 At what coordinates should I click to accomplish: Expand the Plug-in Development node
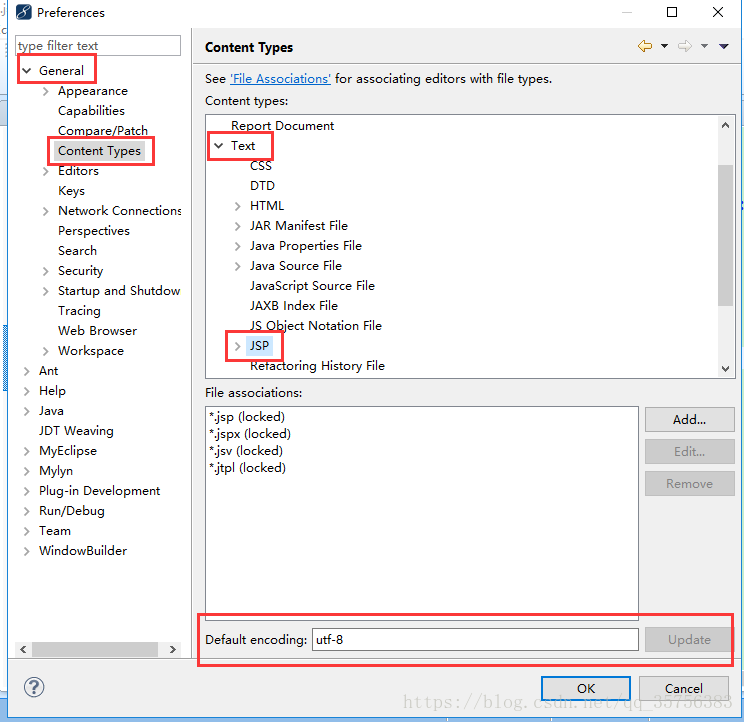[x=27, y=491]
